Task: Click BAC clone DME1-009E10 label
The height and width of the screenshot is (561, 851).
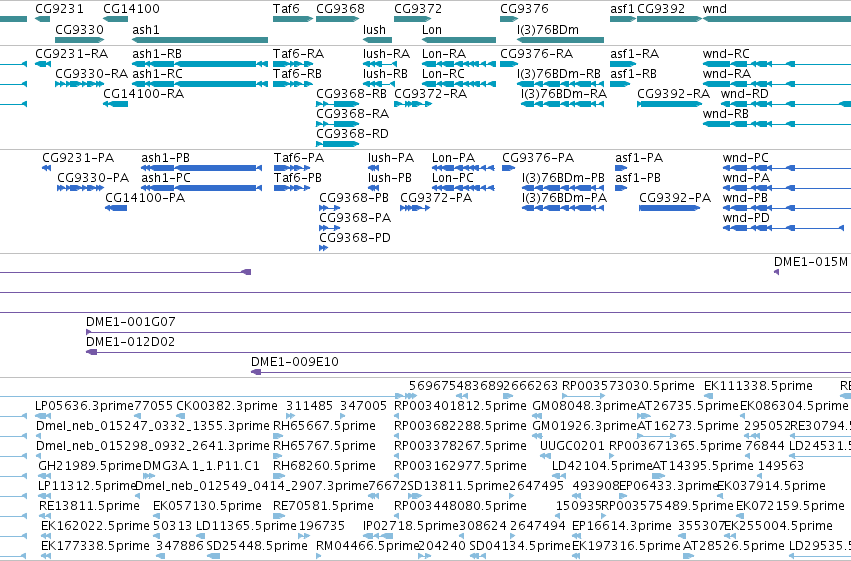Action: [x=295, y=362]
